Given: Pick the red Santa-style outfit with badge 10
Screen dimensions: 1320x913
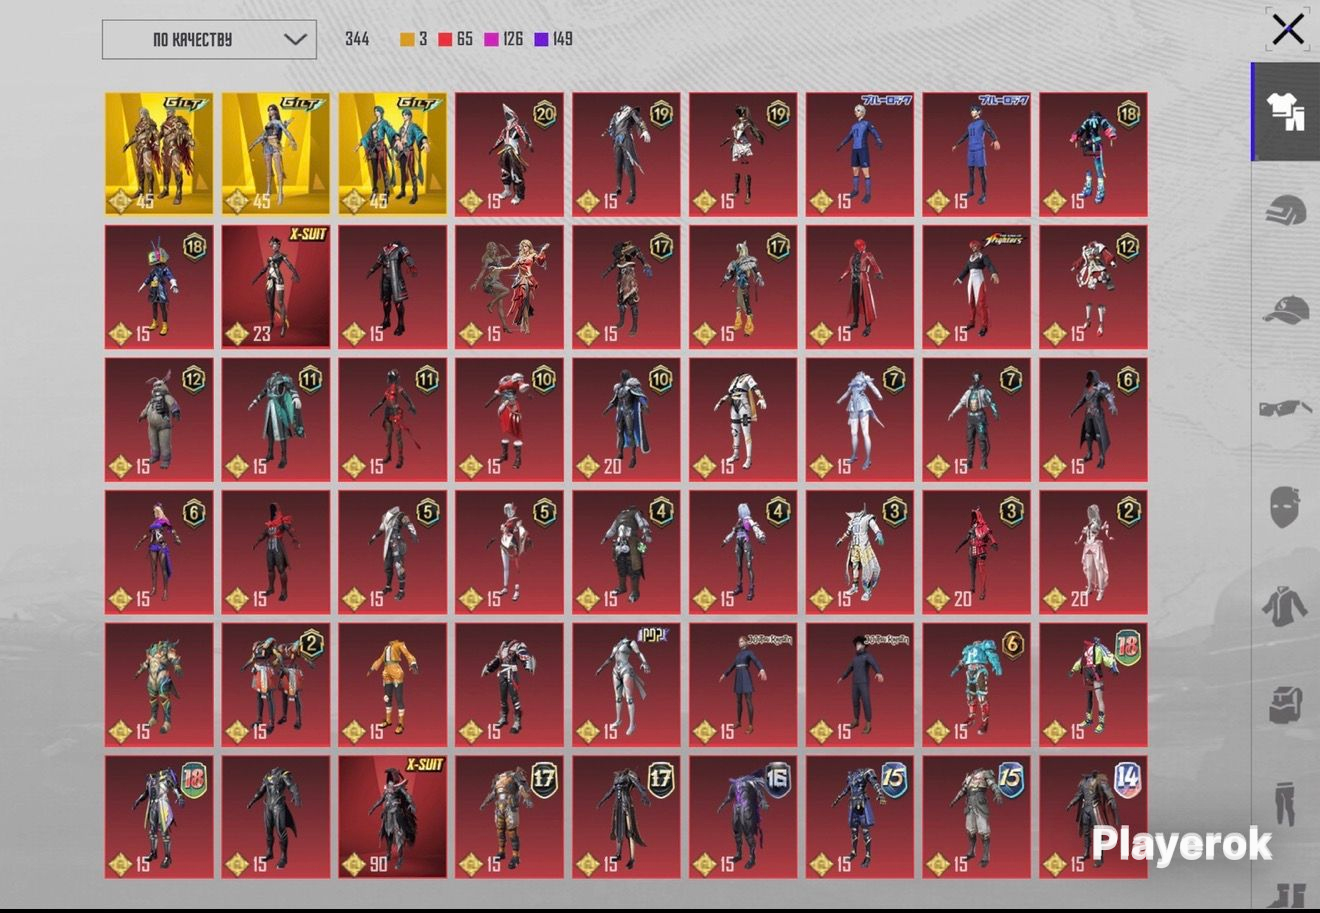Looking at the screenshot, I should (x=510, y=420).
